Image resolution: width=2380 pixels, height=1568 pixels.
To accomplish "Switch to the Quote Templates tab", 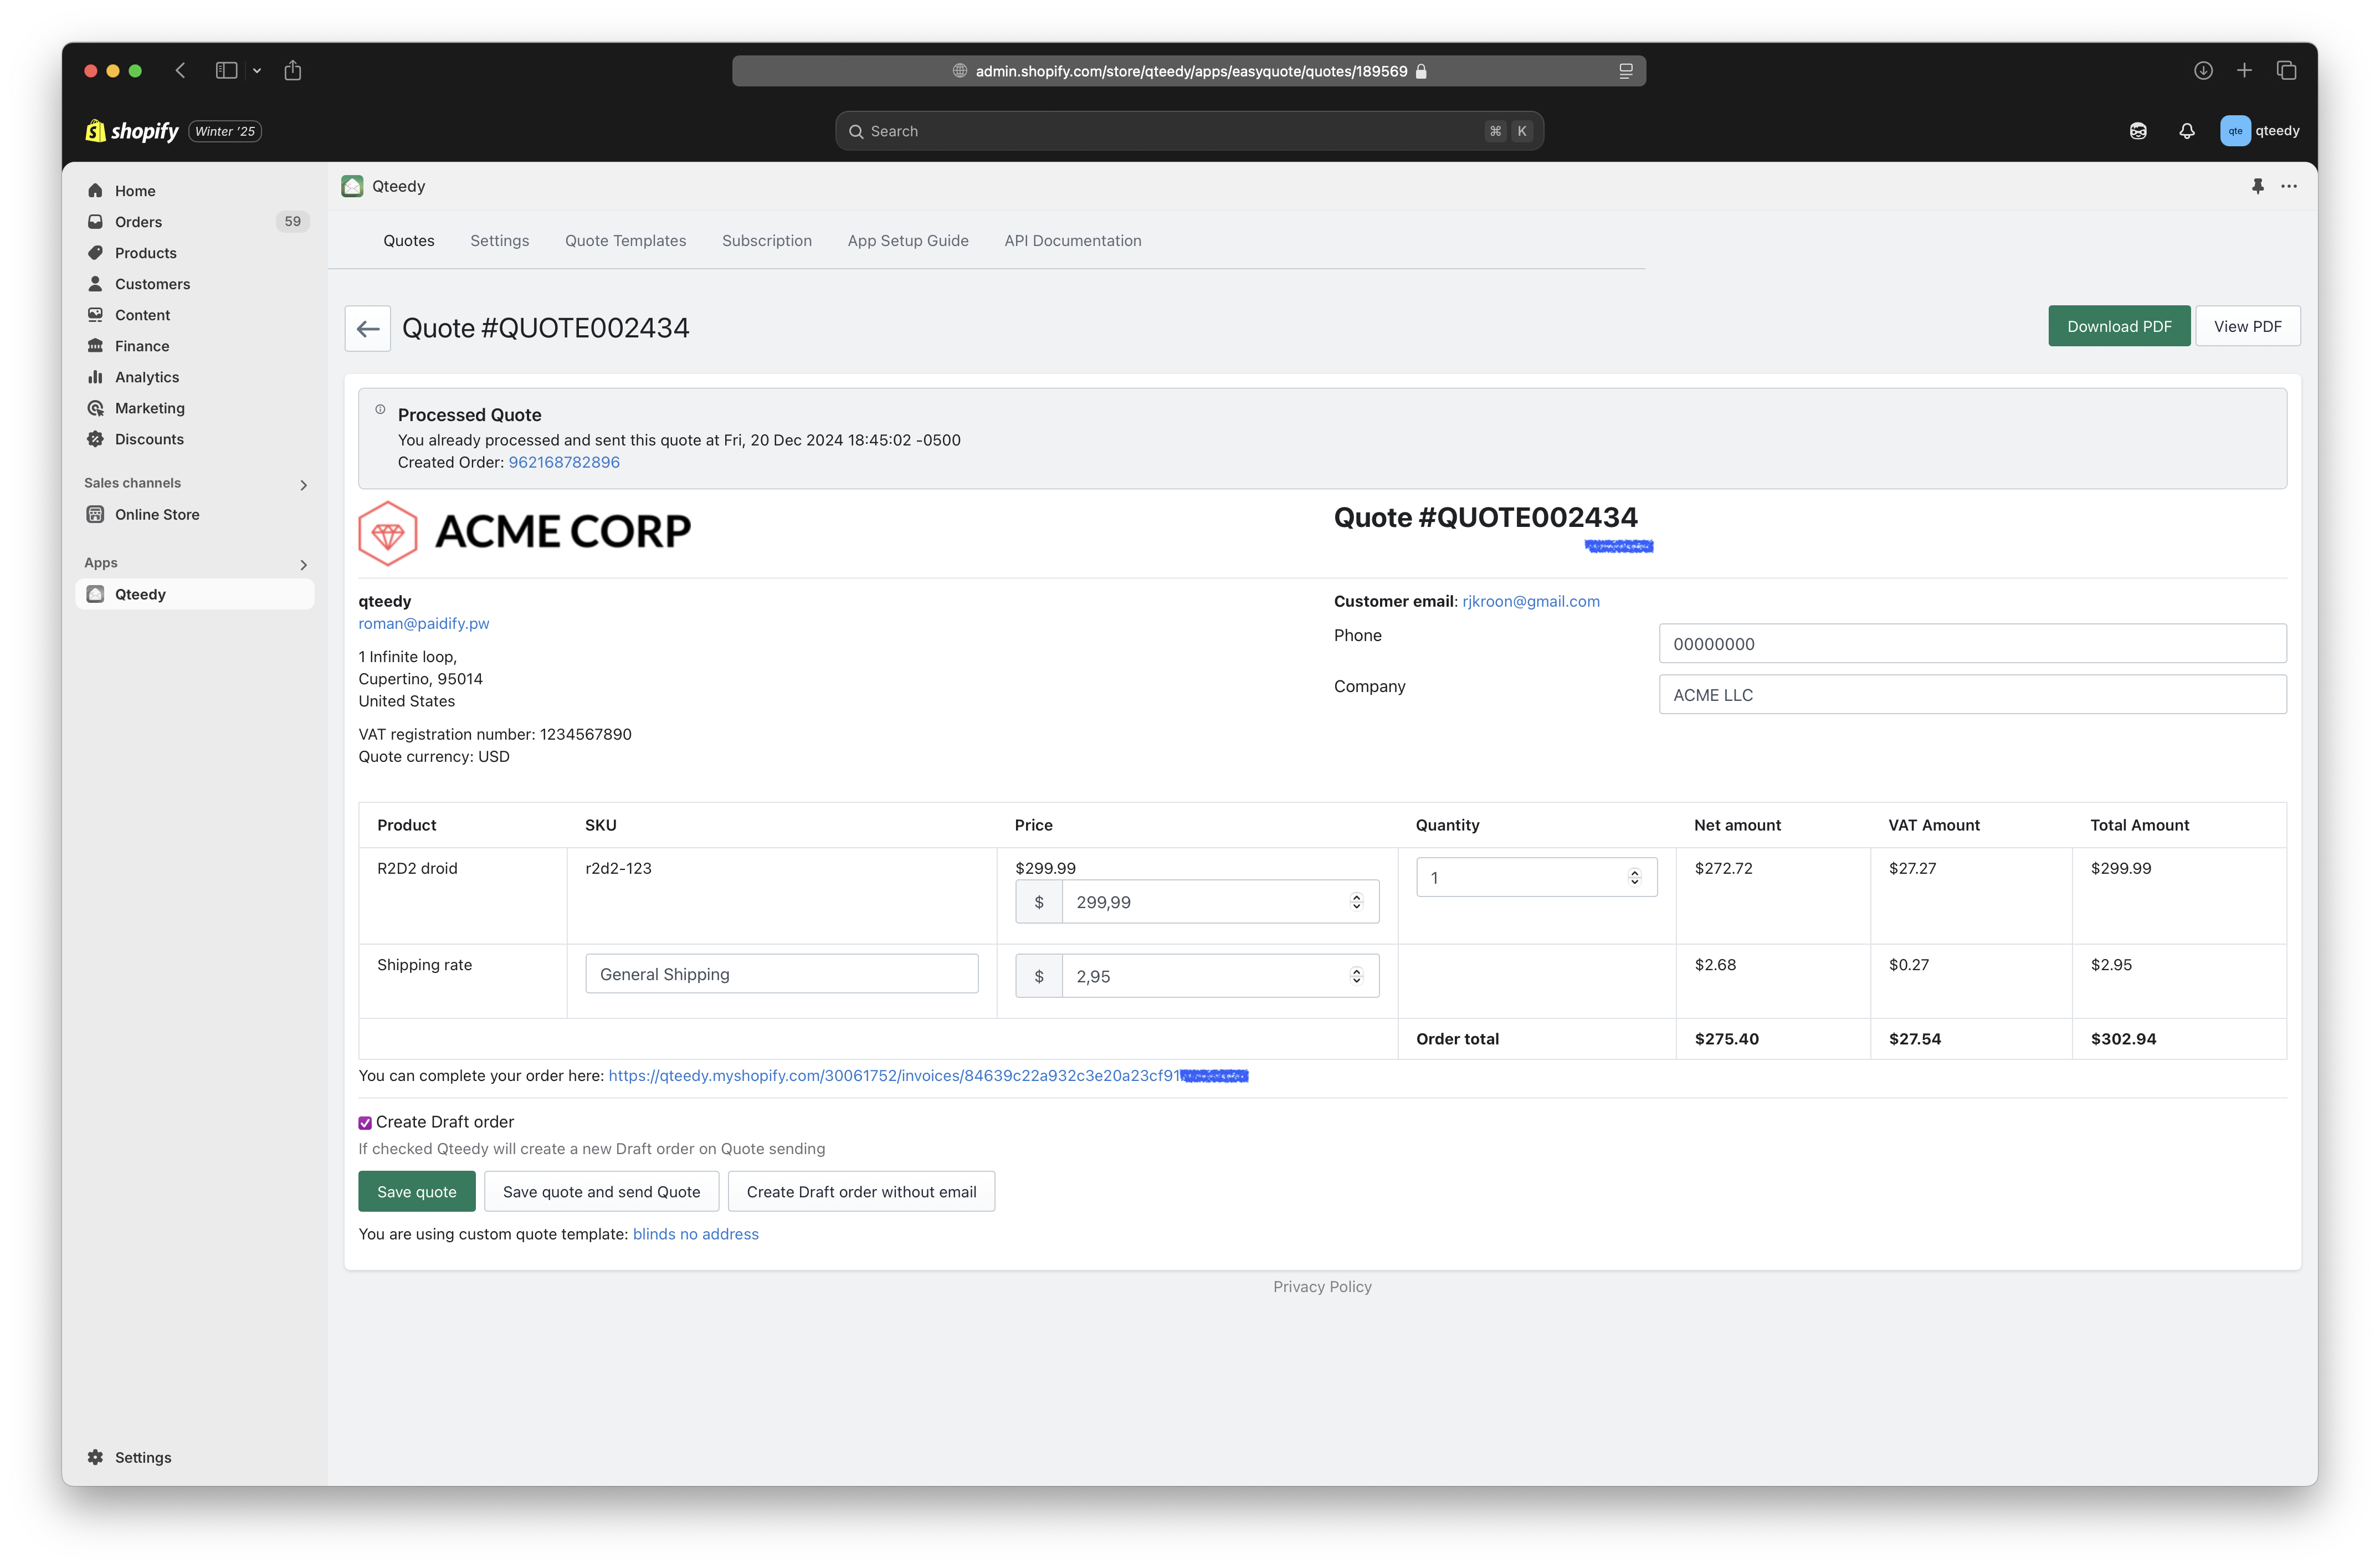I will point(625,241).
